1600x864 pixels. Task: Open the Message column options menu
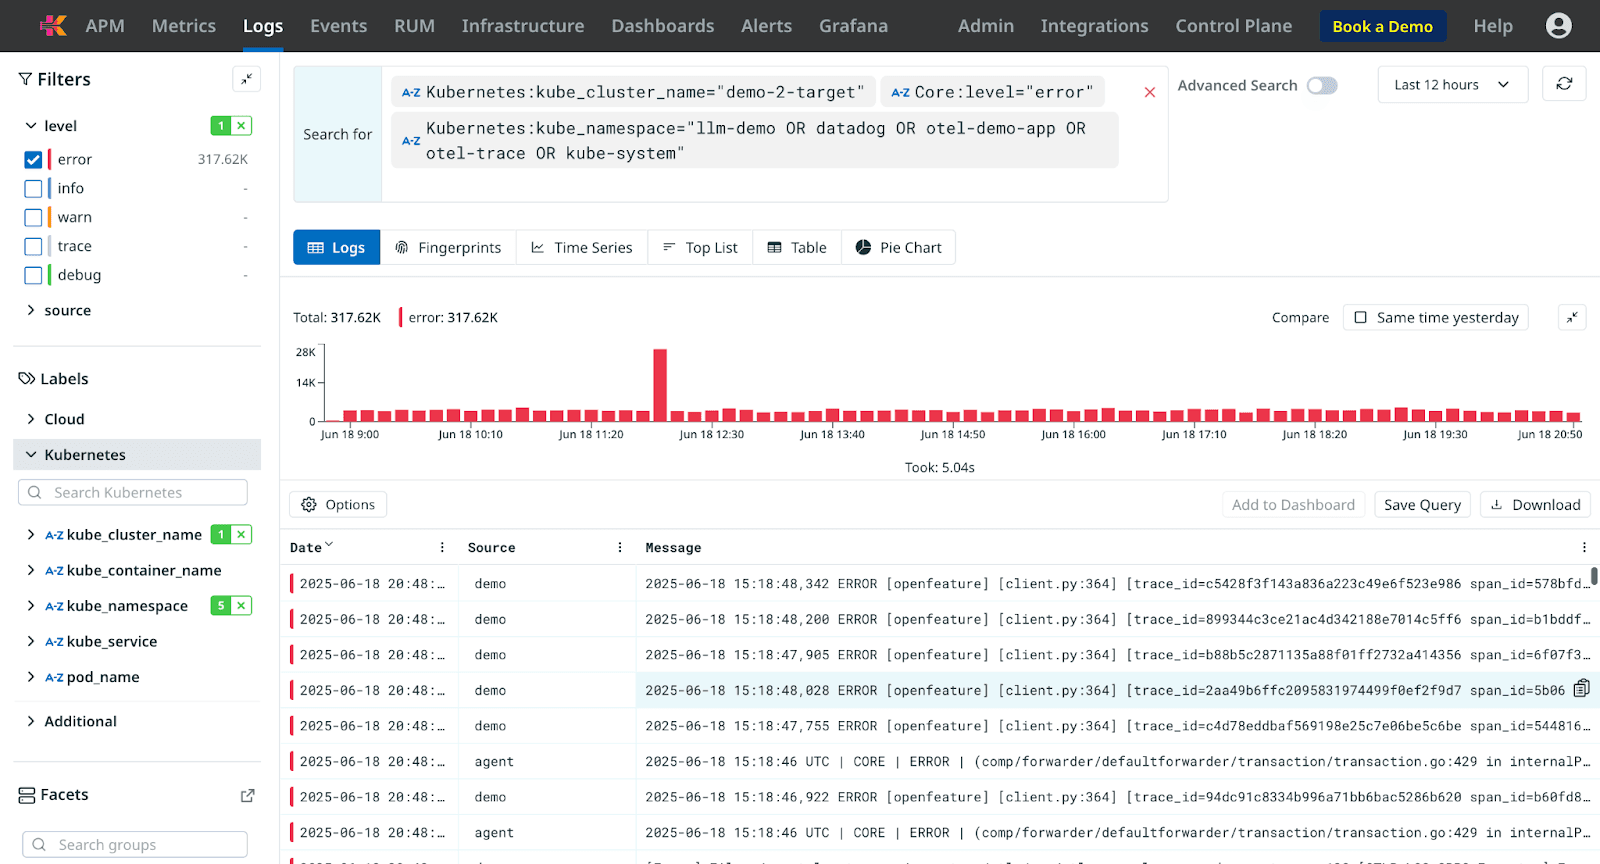pos(1584,548)
